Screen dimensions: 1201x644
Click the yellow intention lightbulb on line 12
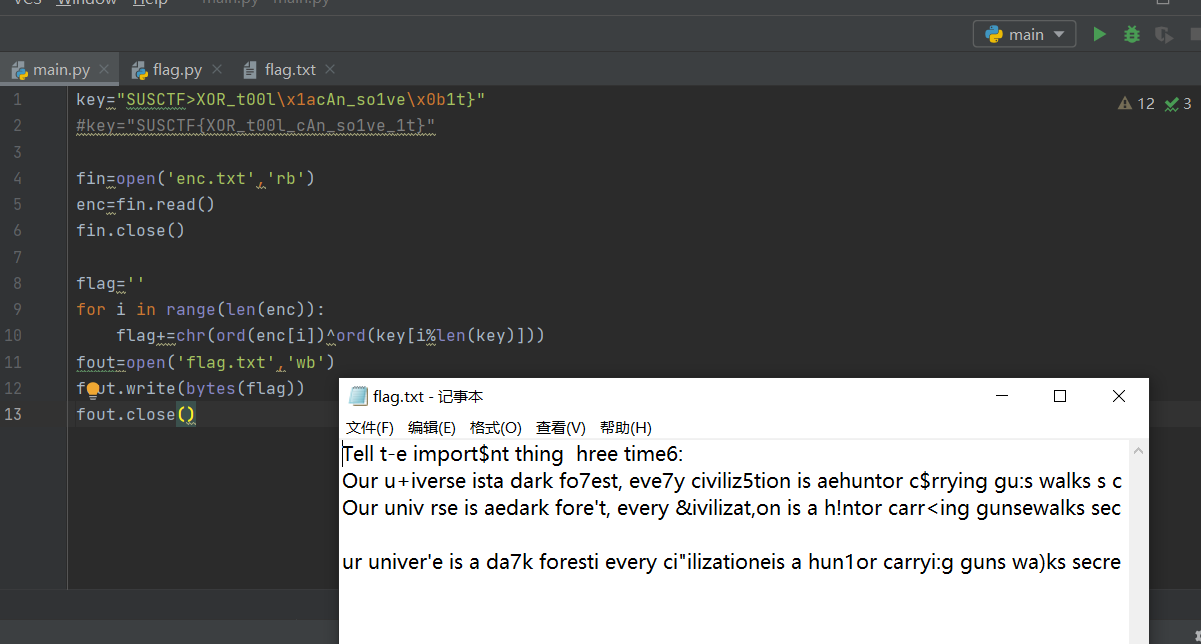click(94, 389)
